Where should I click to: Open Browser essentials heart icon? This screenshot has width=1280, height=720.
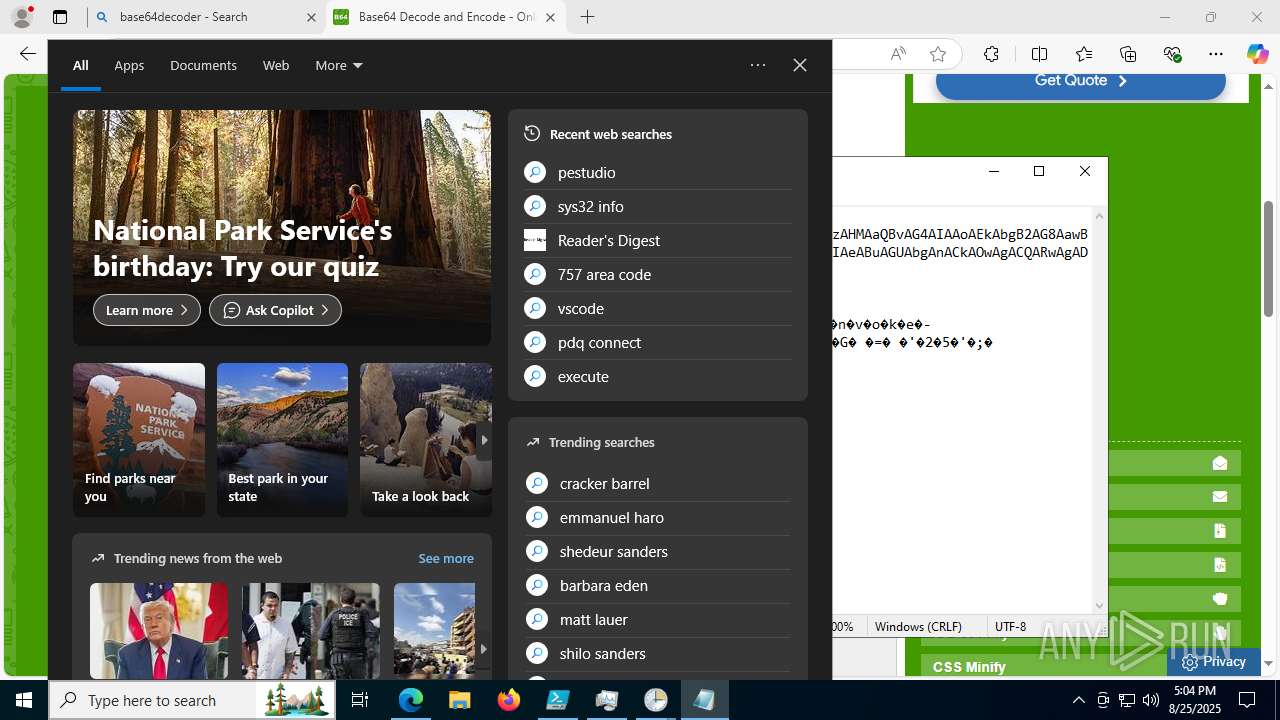point(1173,54)
